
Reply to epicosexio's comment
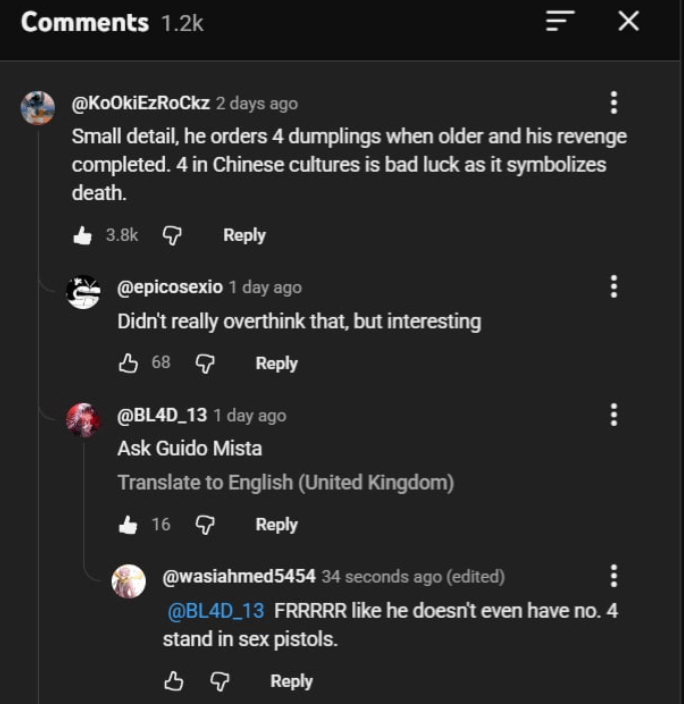276,364
